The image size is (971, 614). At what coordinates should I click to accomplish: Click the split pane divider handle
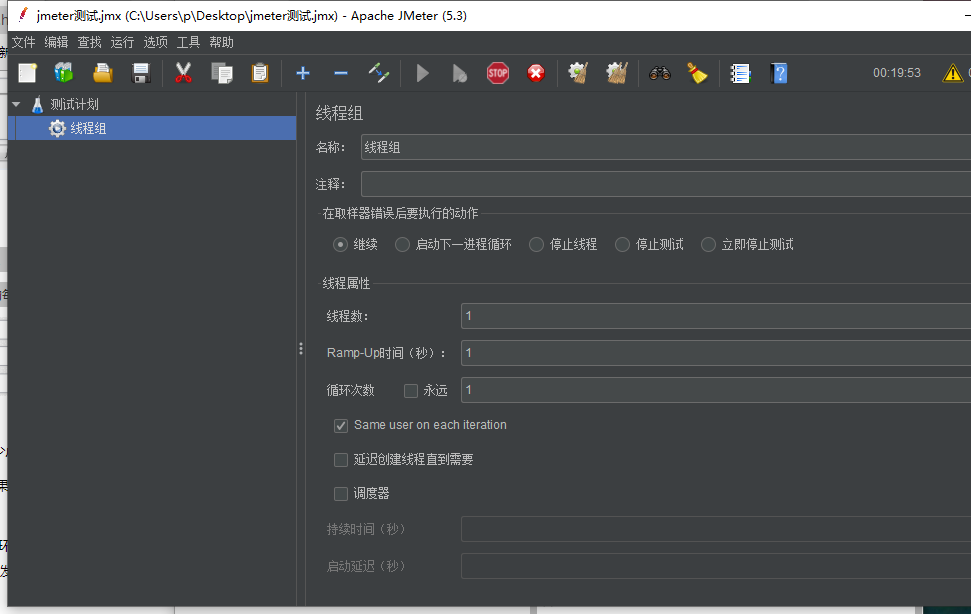(301, 349)
